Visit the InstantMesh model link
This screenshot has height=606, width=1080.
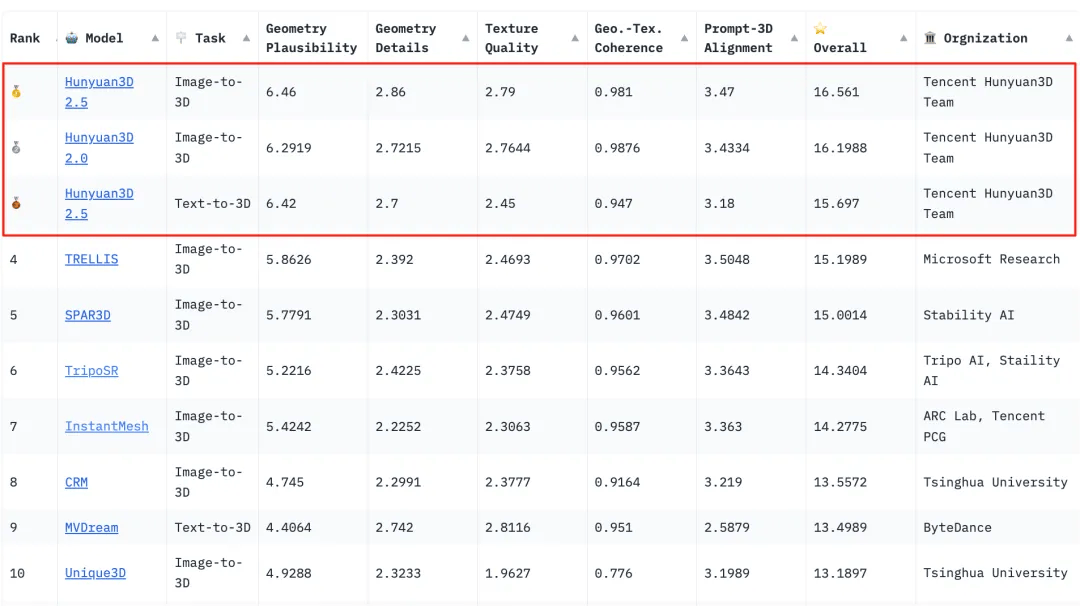tap(106, 426)
